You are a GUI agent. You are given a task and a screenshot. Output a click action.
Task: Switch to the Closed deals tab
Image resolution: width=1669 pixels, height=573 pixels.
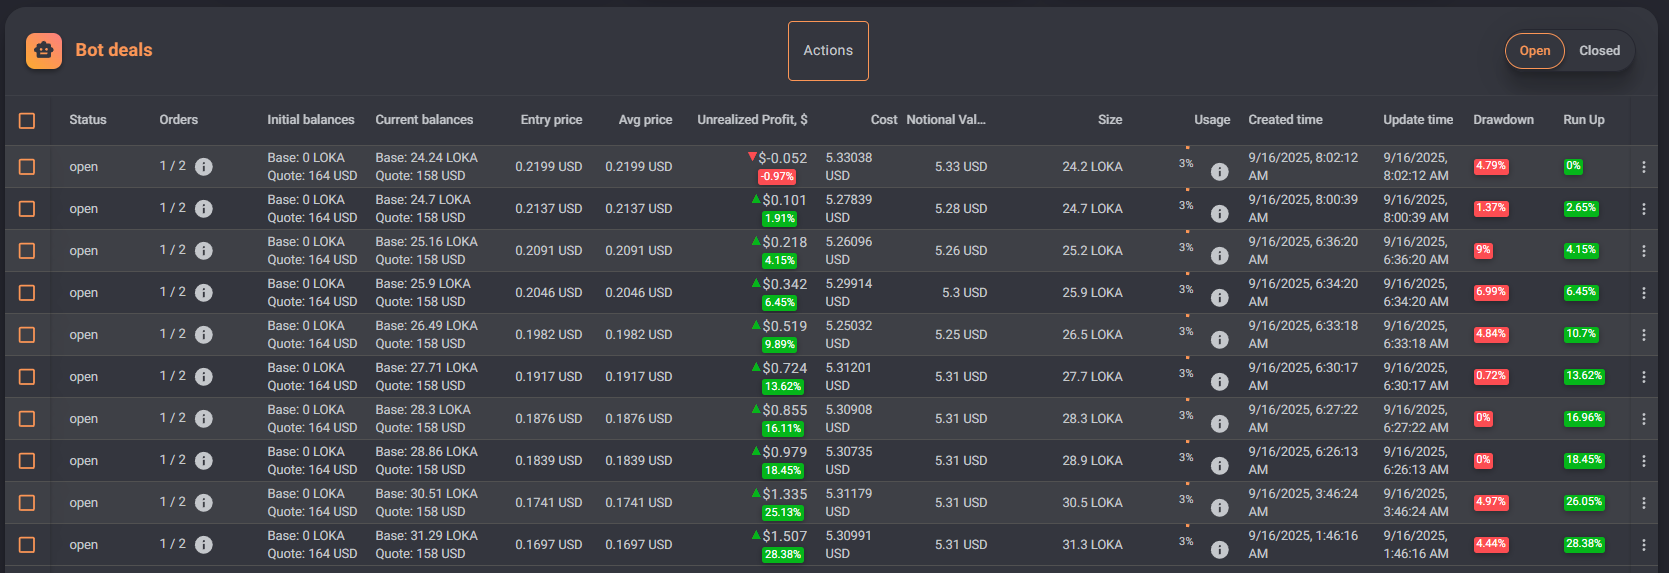tap(1599, 51)
